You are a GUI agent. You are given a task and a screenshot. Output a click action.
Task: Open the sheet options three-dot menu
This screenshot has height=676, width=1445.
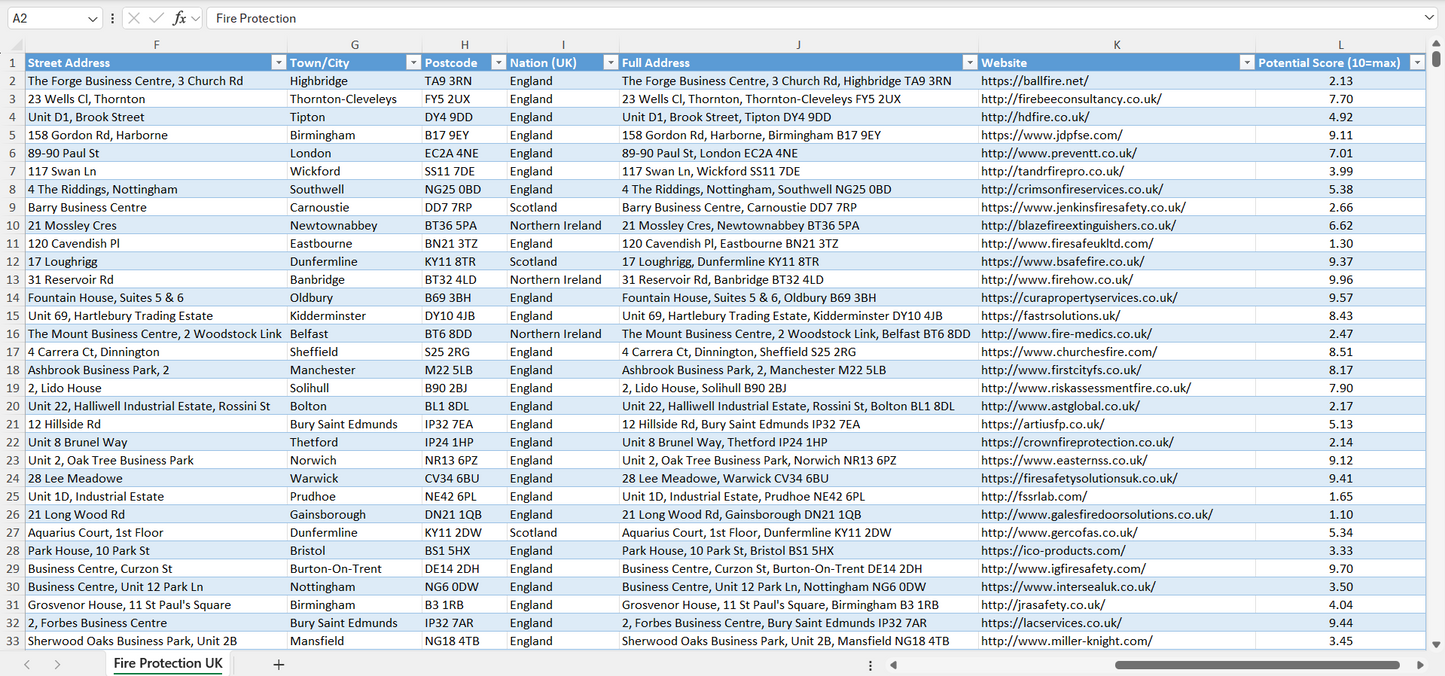(869, 664)
